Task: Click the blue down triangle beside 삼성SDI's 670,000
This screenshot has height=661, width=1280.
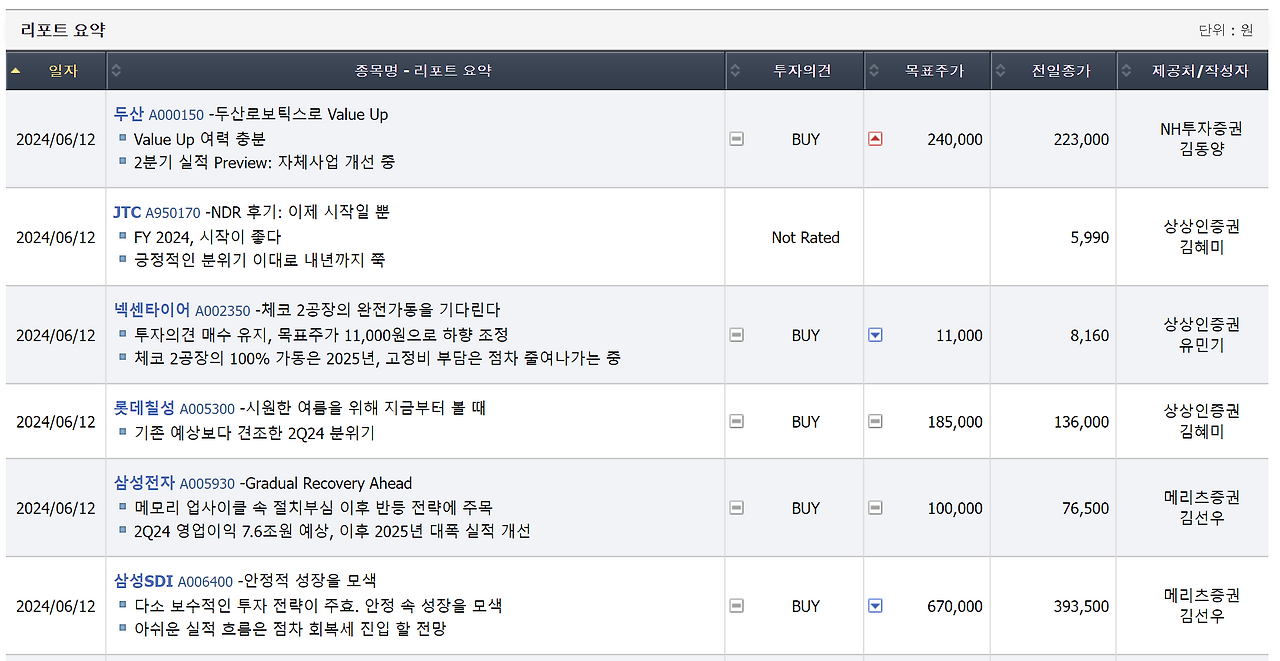Action: [875, 606]
